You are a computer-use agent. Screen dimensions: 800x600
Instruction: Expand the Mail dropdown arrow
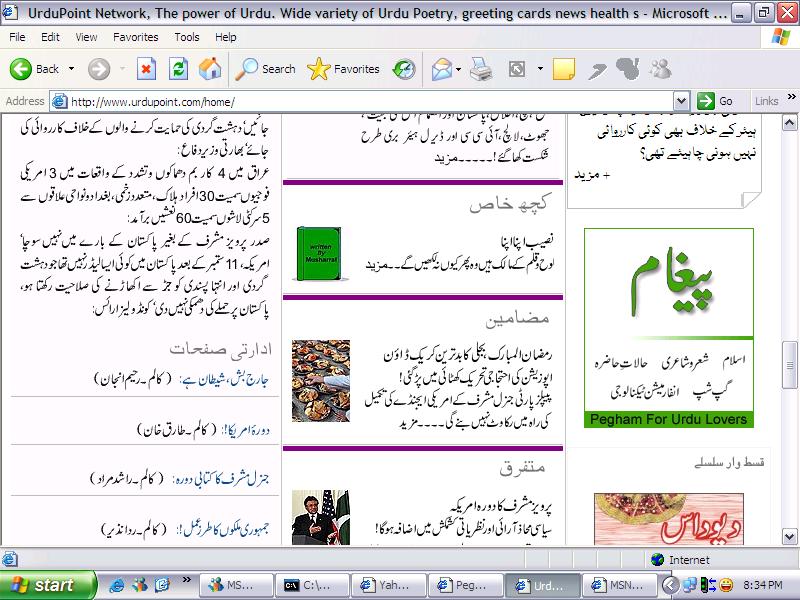click(458, 69)
